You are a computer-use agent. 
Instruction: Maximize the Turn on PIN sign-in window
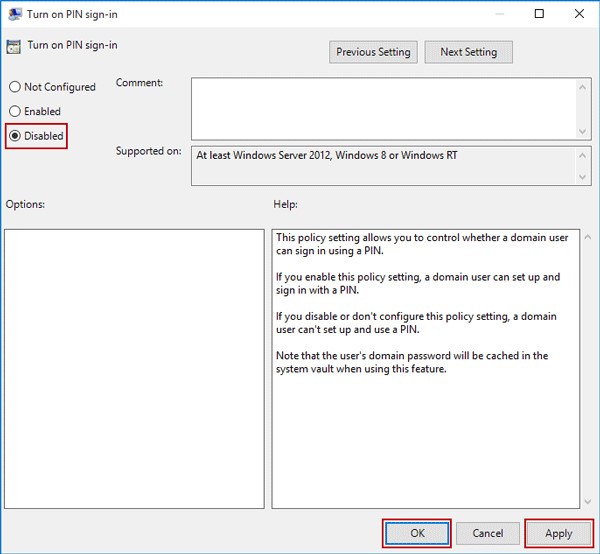tap(540, 14)
